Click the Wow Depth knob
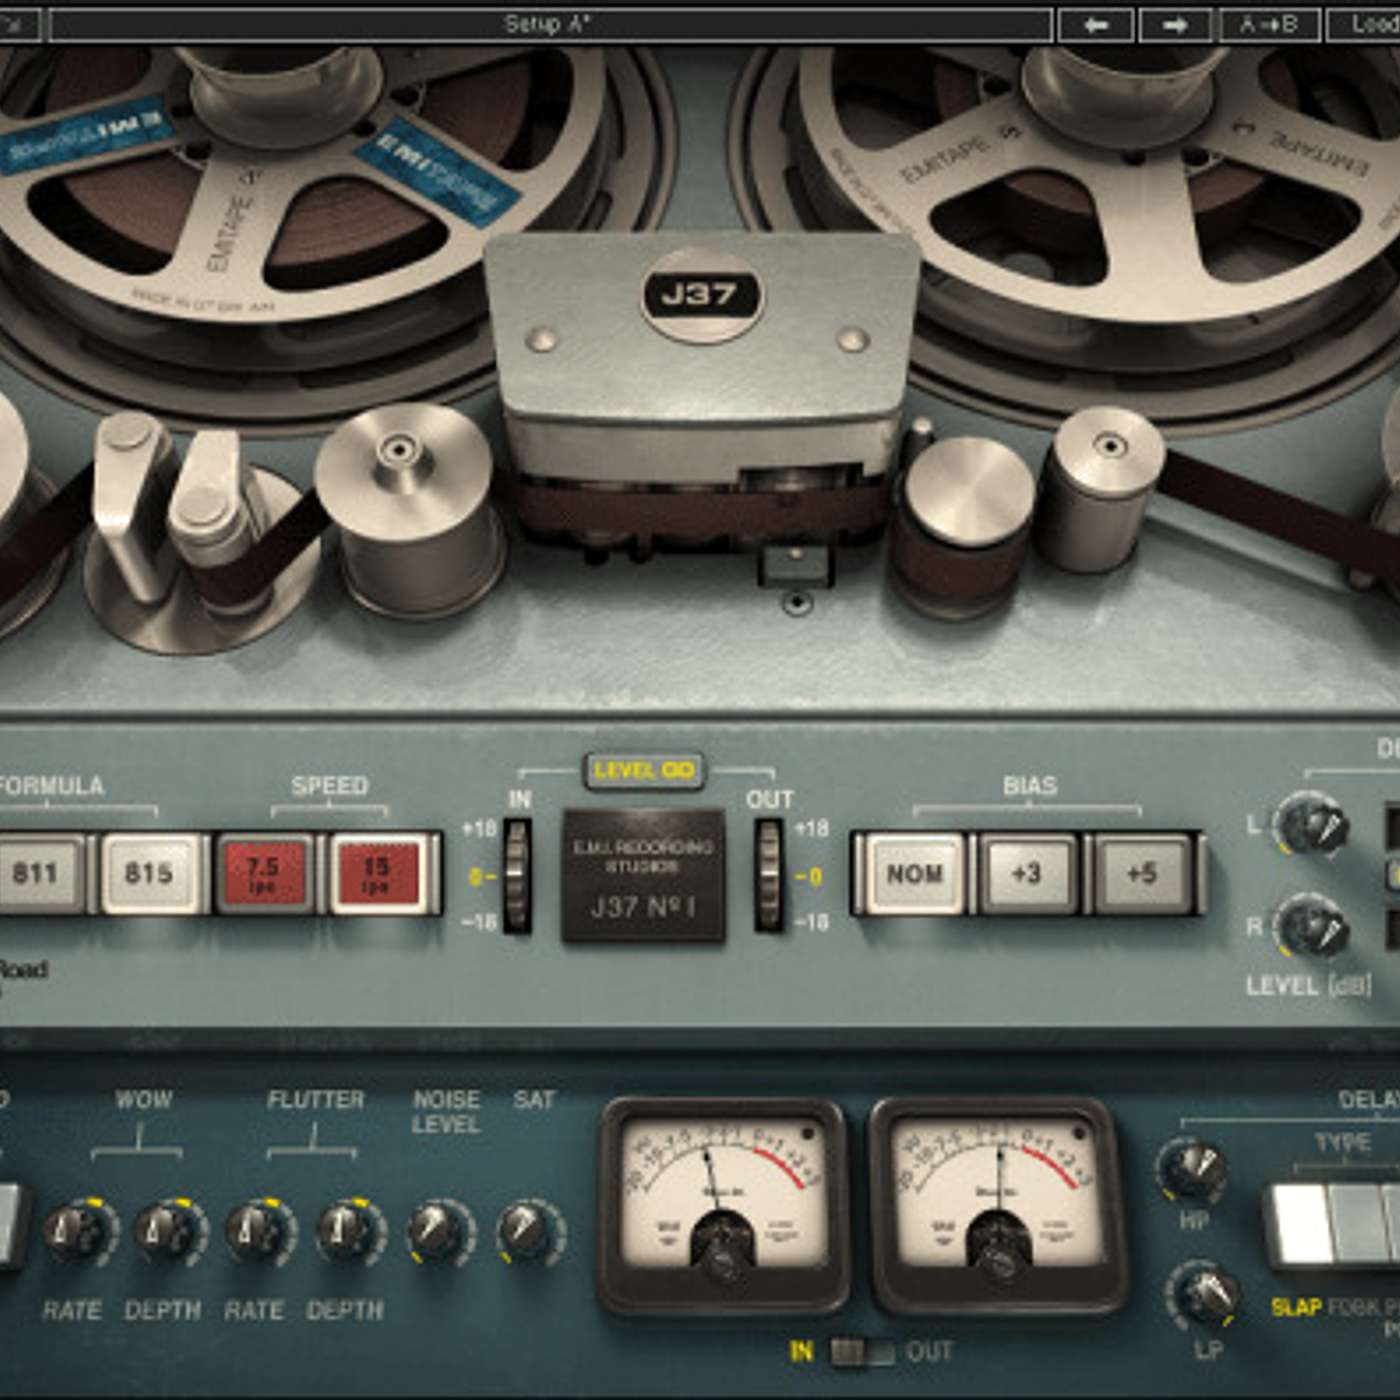1400x1400 pixels. 170,1231
